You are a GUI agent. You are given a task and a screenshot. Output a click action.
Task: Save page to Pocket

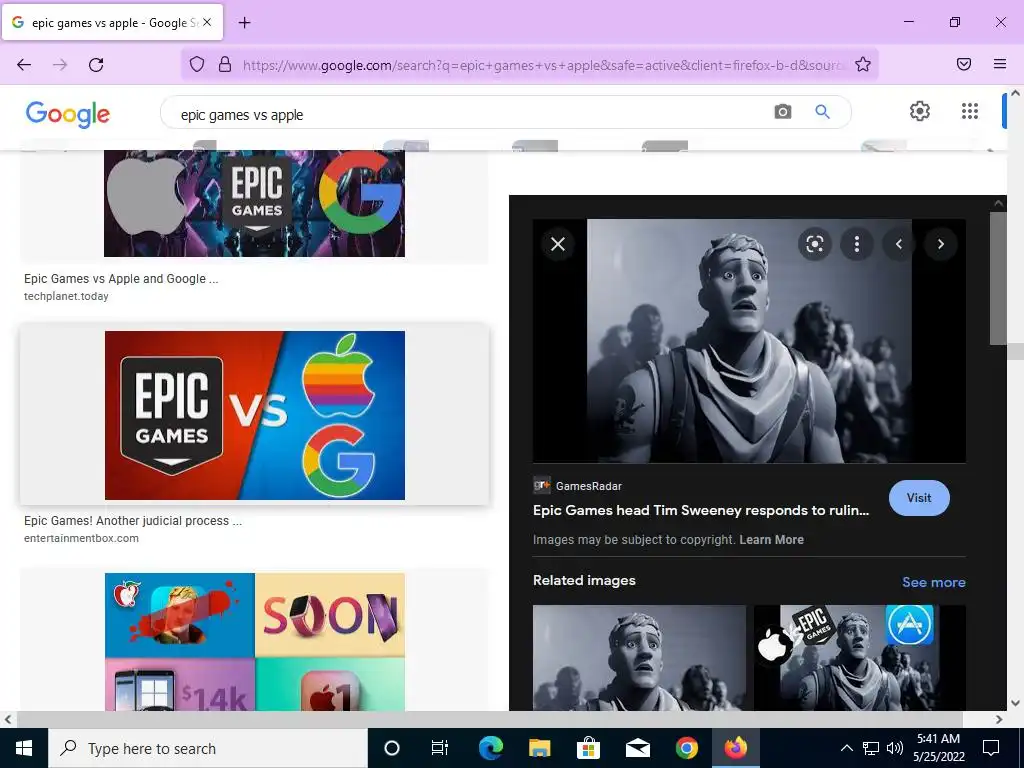(x=964, y=64)
